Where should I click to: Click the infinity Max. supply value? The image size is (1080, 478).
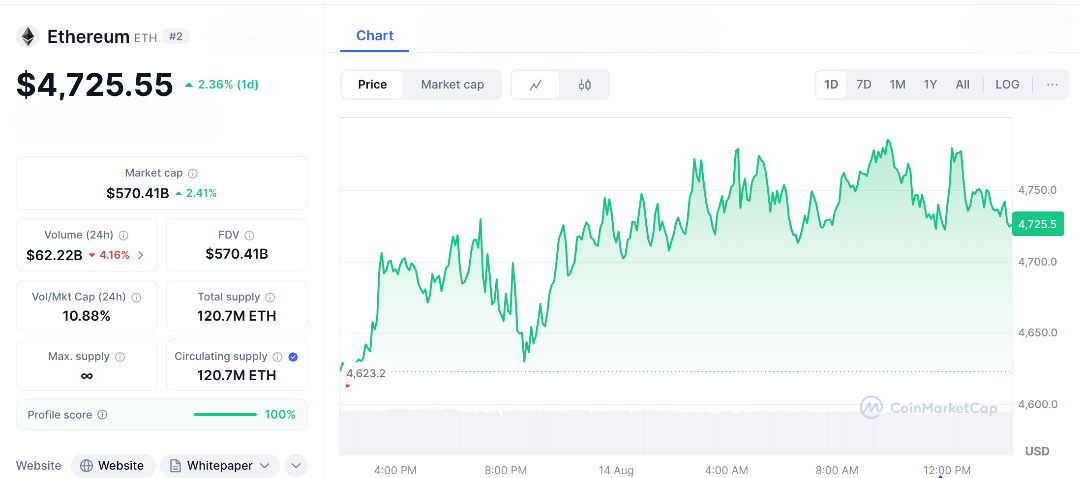[87, 375]
